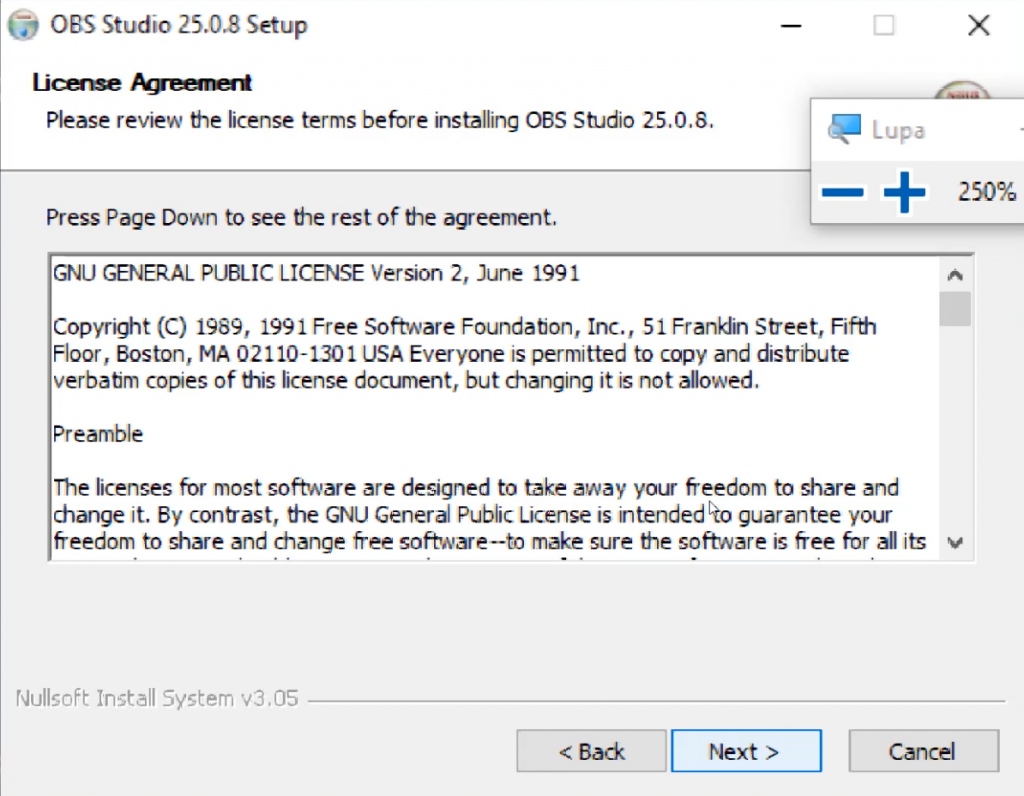Go back with the < Back button

591,752
